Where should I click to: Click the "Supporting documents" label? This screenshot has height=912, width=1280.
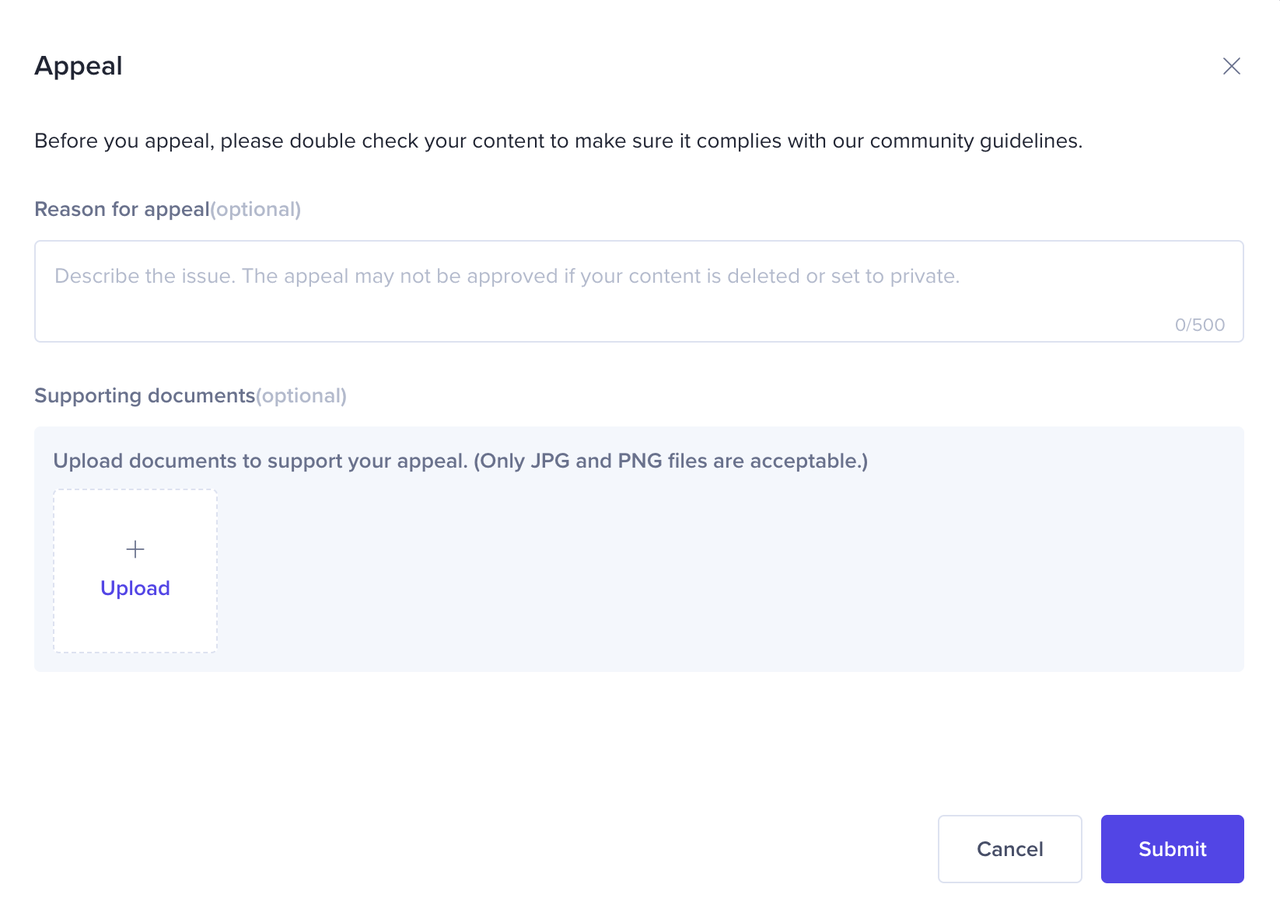coord(144,395)
